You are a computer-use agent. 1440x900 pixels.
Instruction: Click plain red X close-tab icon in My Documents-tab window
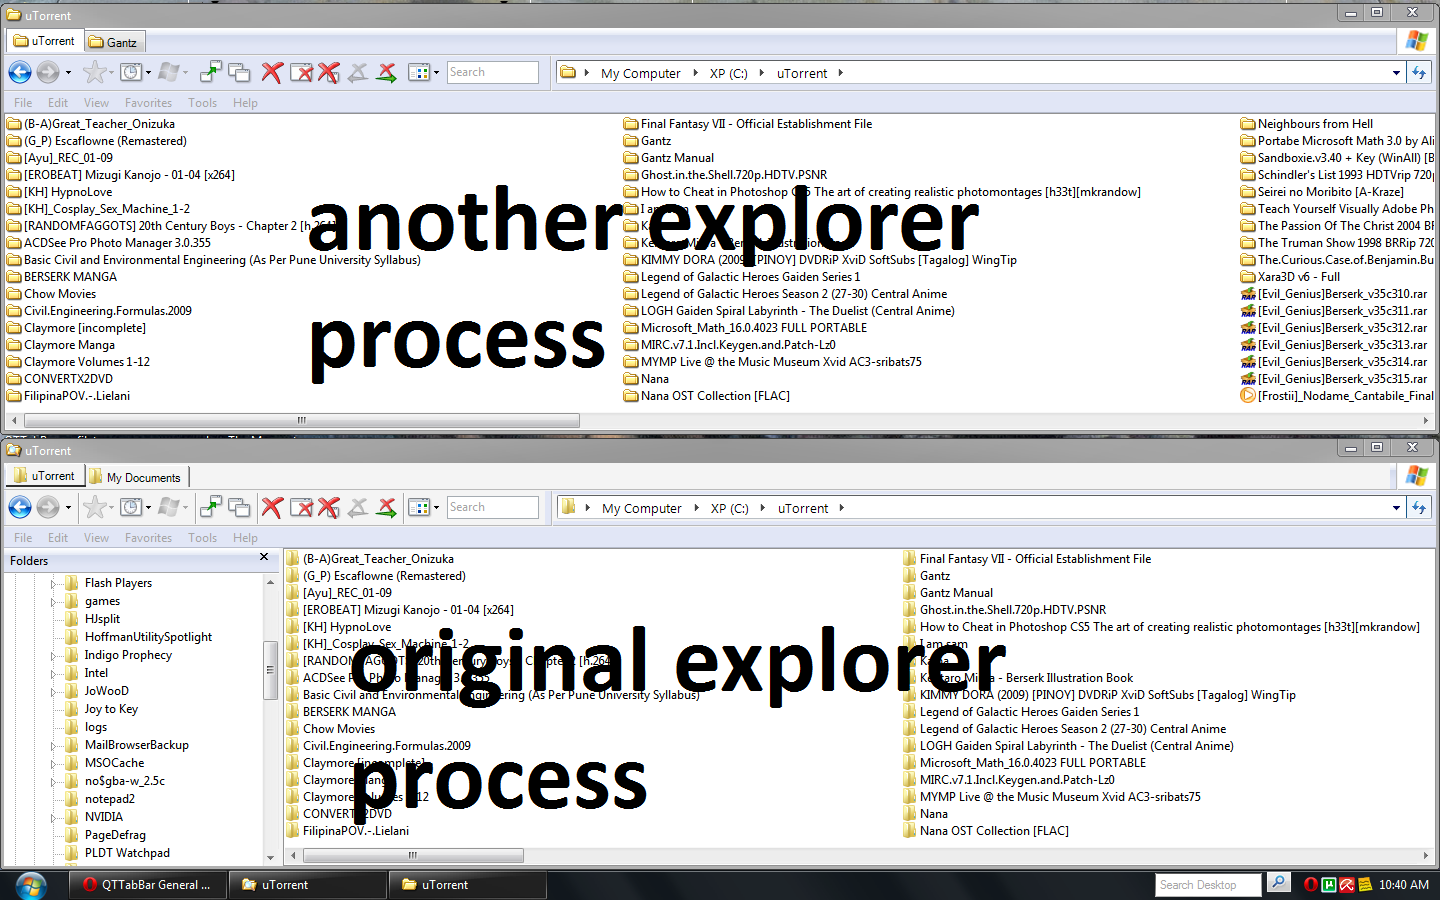tap(272, 507)
